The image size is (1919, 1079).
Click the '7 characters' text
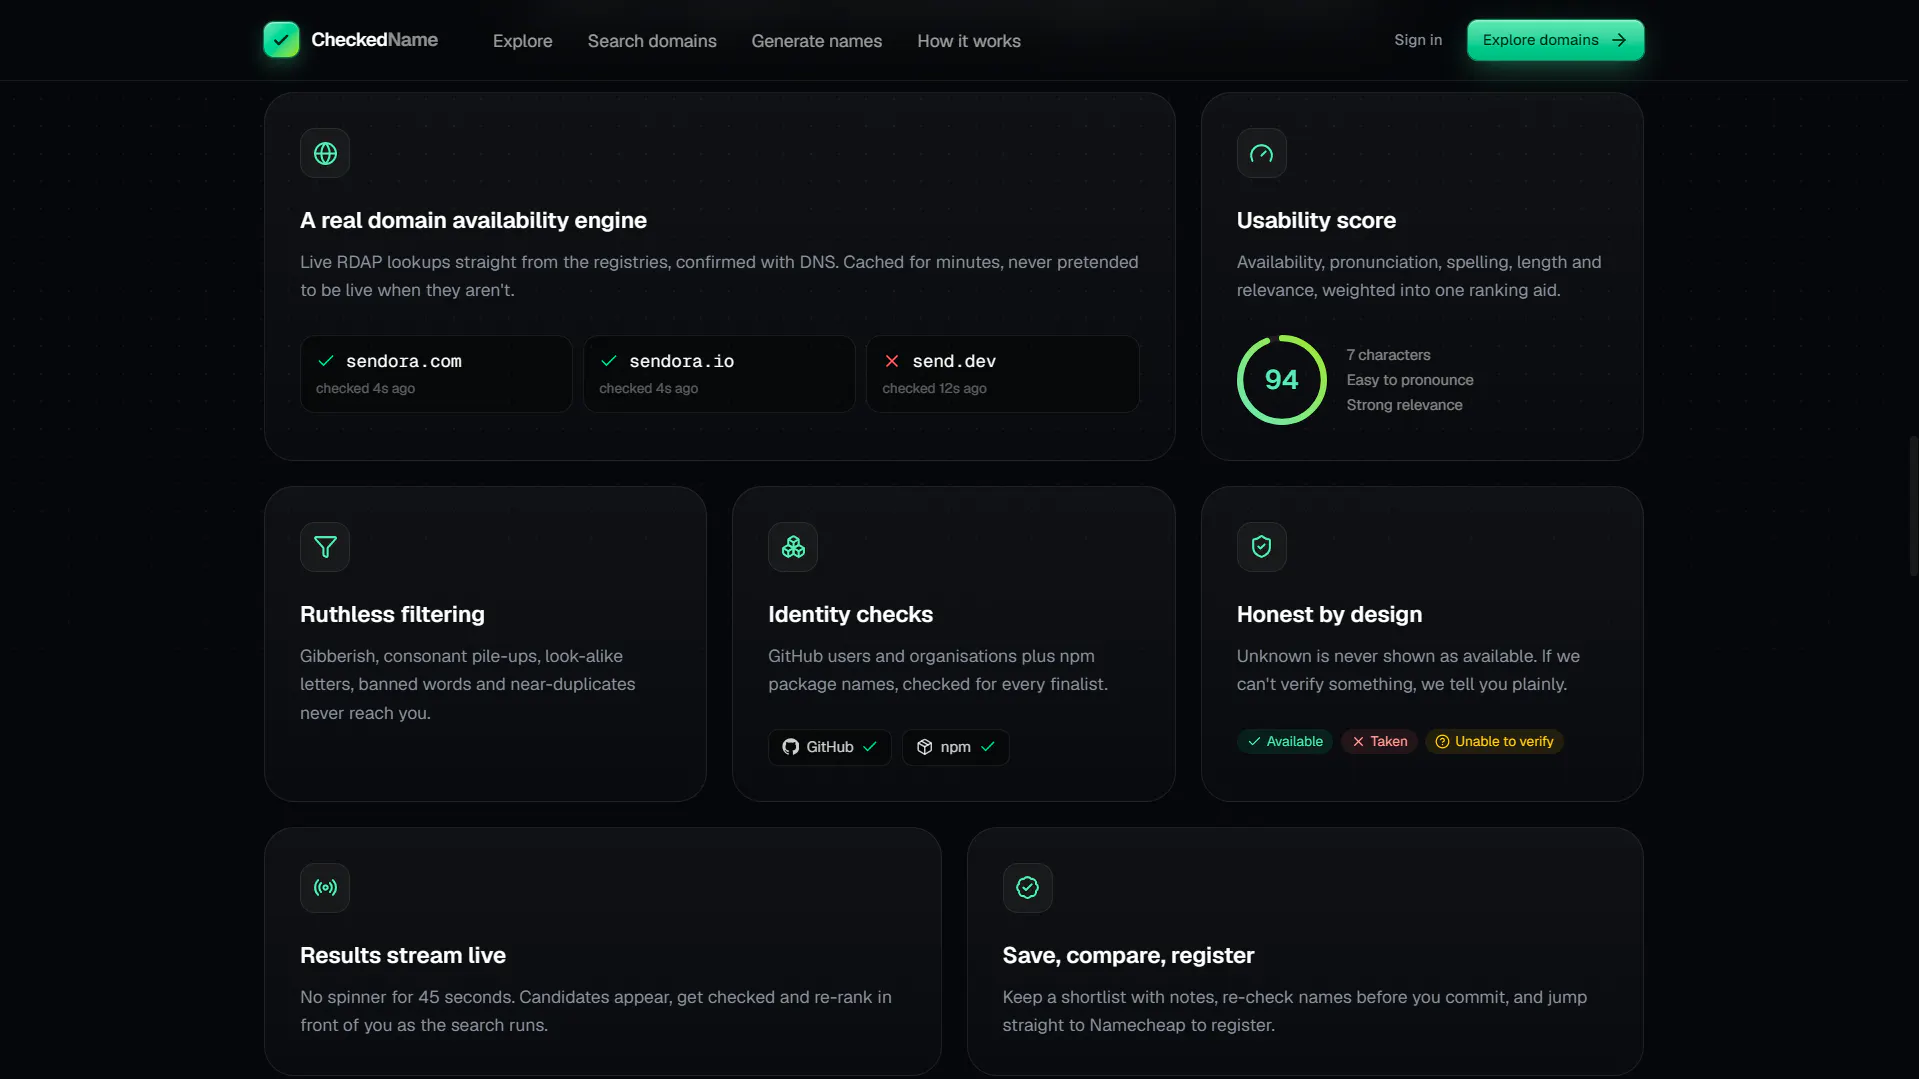1388,355
